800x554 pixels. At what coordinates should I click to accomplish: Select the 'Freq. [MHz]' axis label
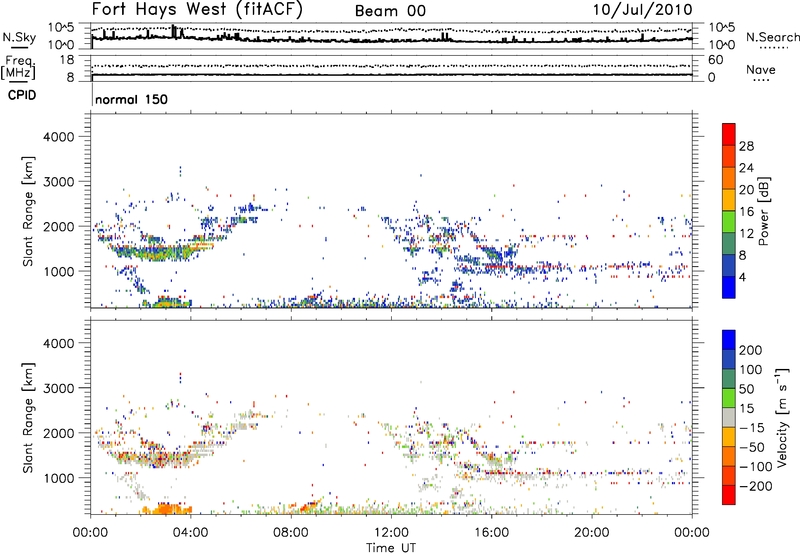18,68
